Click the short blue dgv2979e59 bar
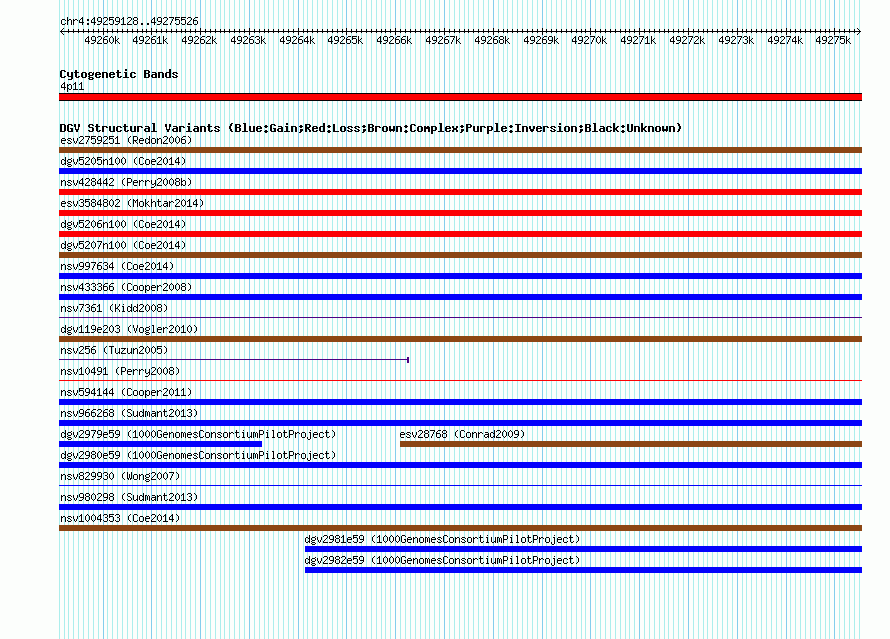The image size is (890, 639). click(161, 444)
